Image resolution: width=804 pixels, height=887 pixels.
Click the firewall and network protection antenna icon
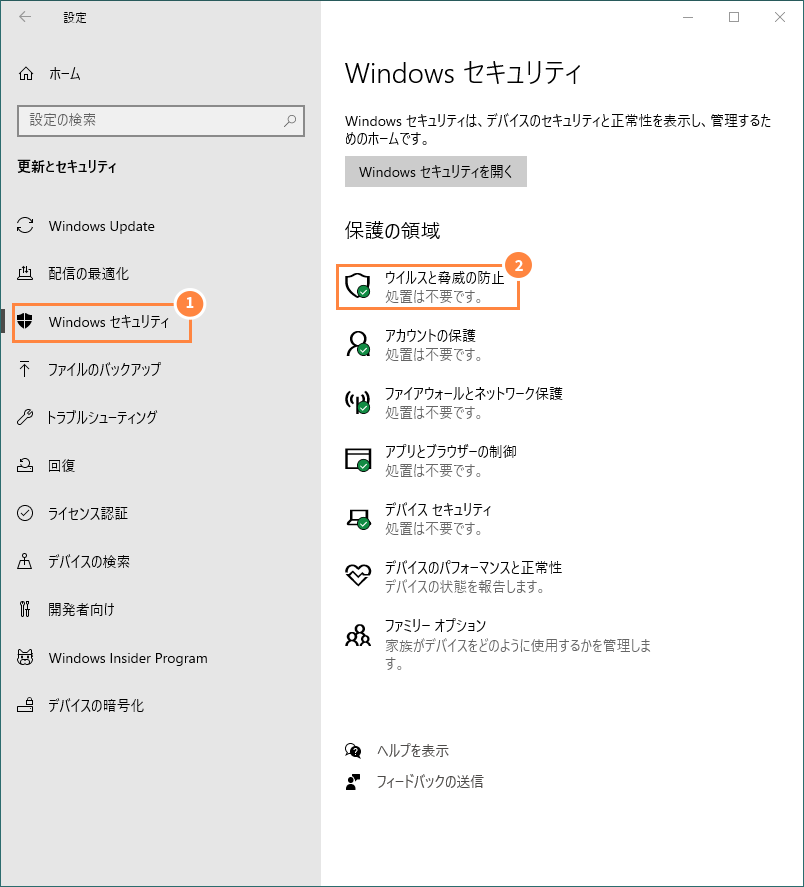click(x=358, y=402)
